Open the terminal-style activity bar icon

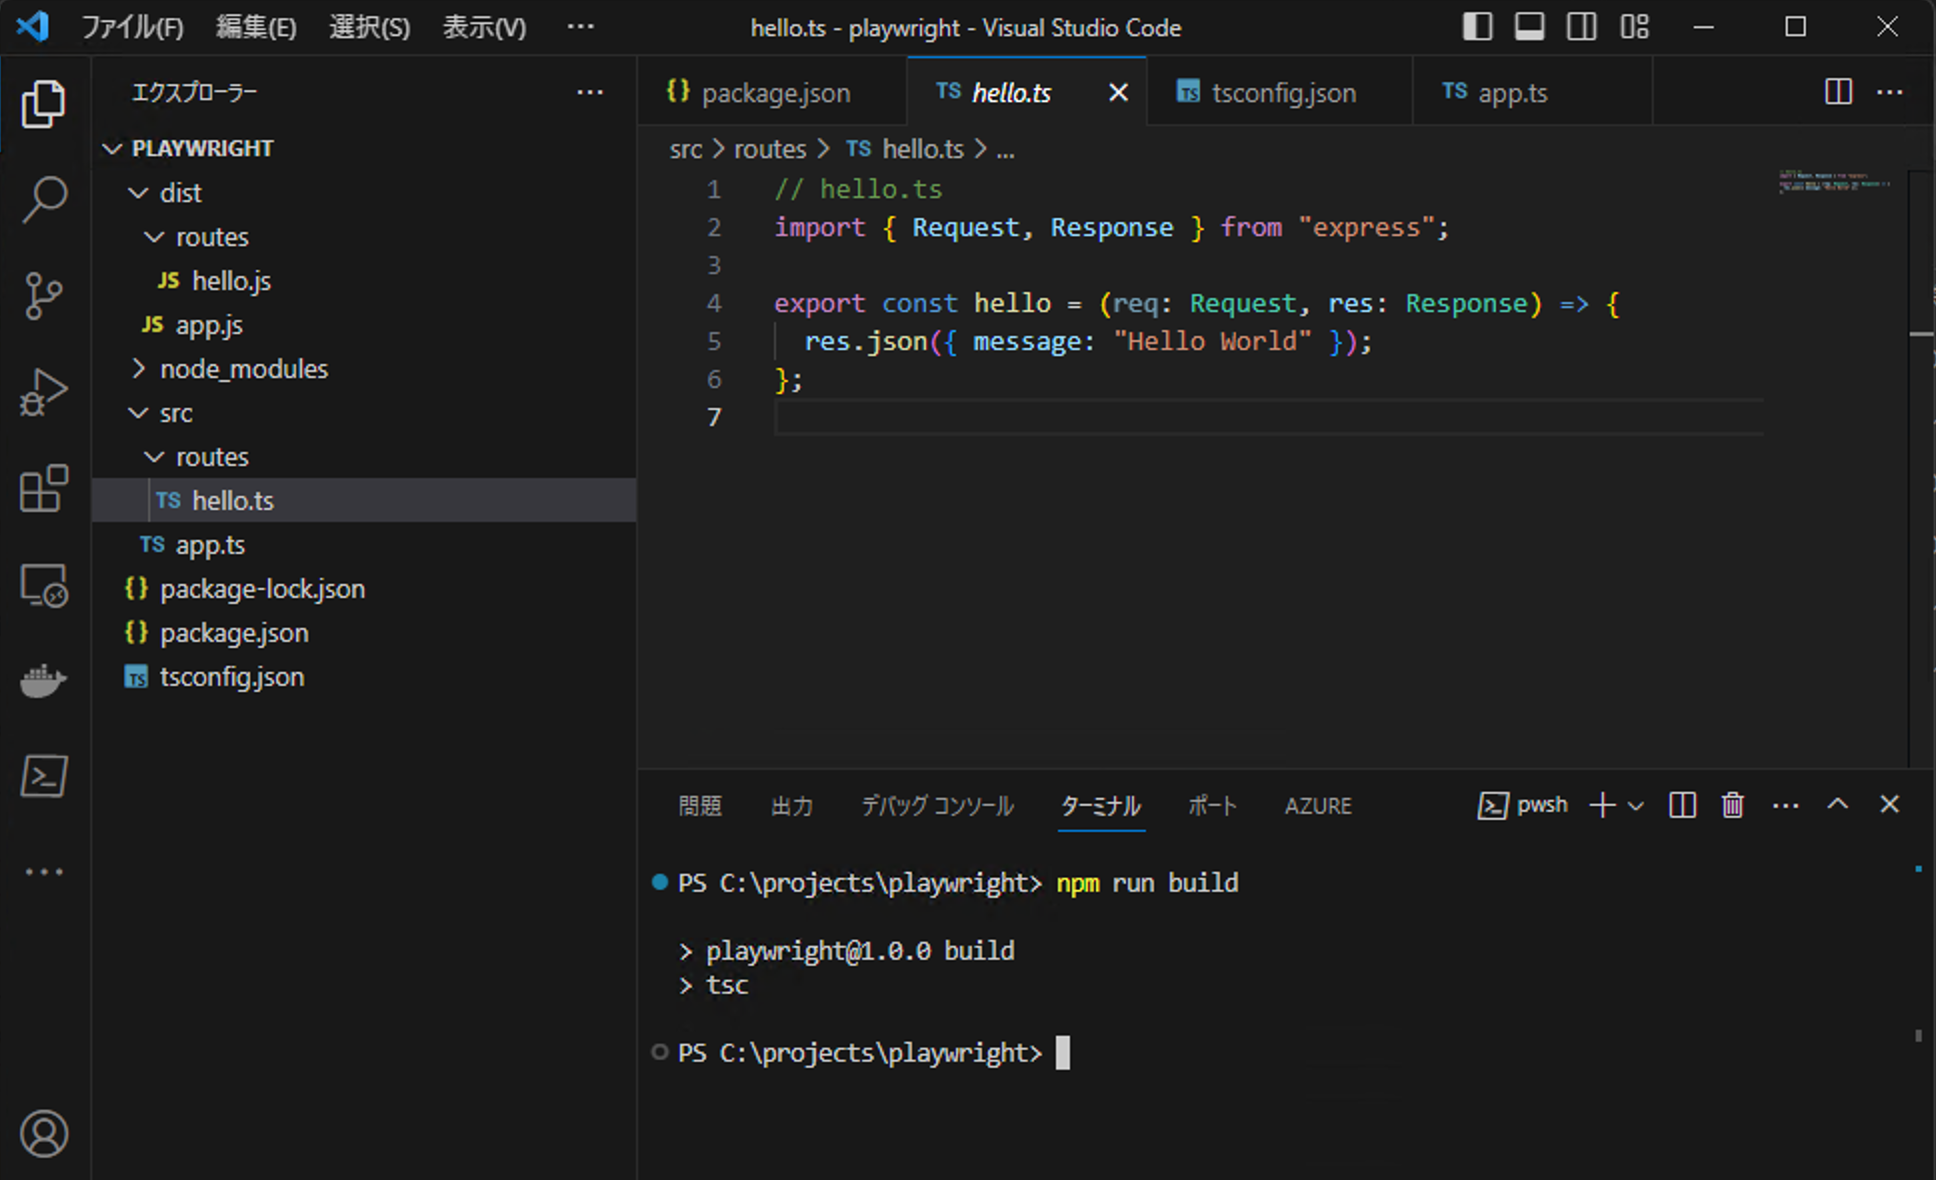(44, 776)
